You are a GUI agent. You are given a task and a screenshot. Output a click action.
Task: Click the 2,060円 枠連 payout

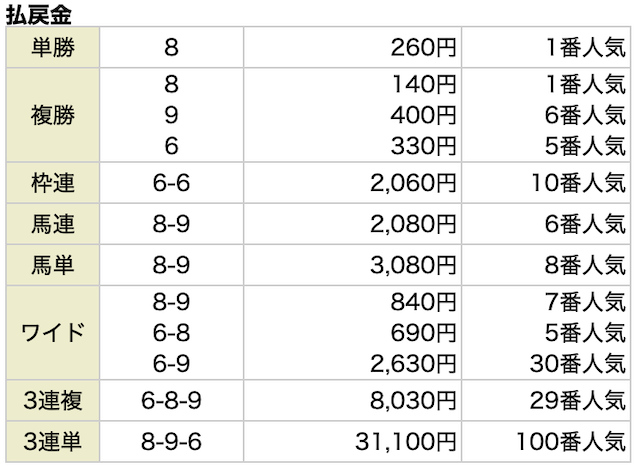tap(413, 183)
